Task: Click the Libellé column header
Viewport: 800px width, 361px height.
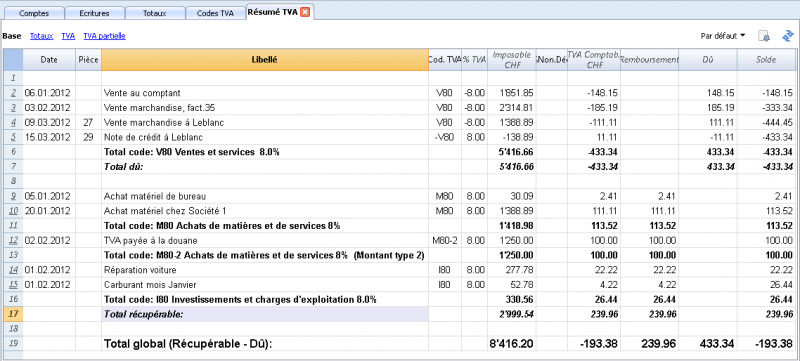Action: coord(265,60)
